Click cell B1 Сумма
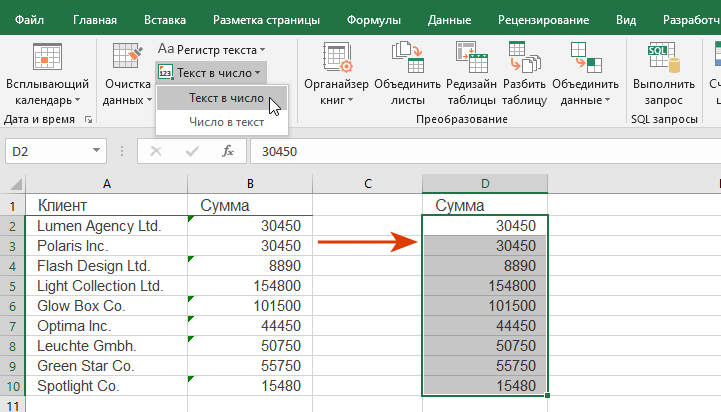The image size is (721, 412). pos(250,205)
